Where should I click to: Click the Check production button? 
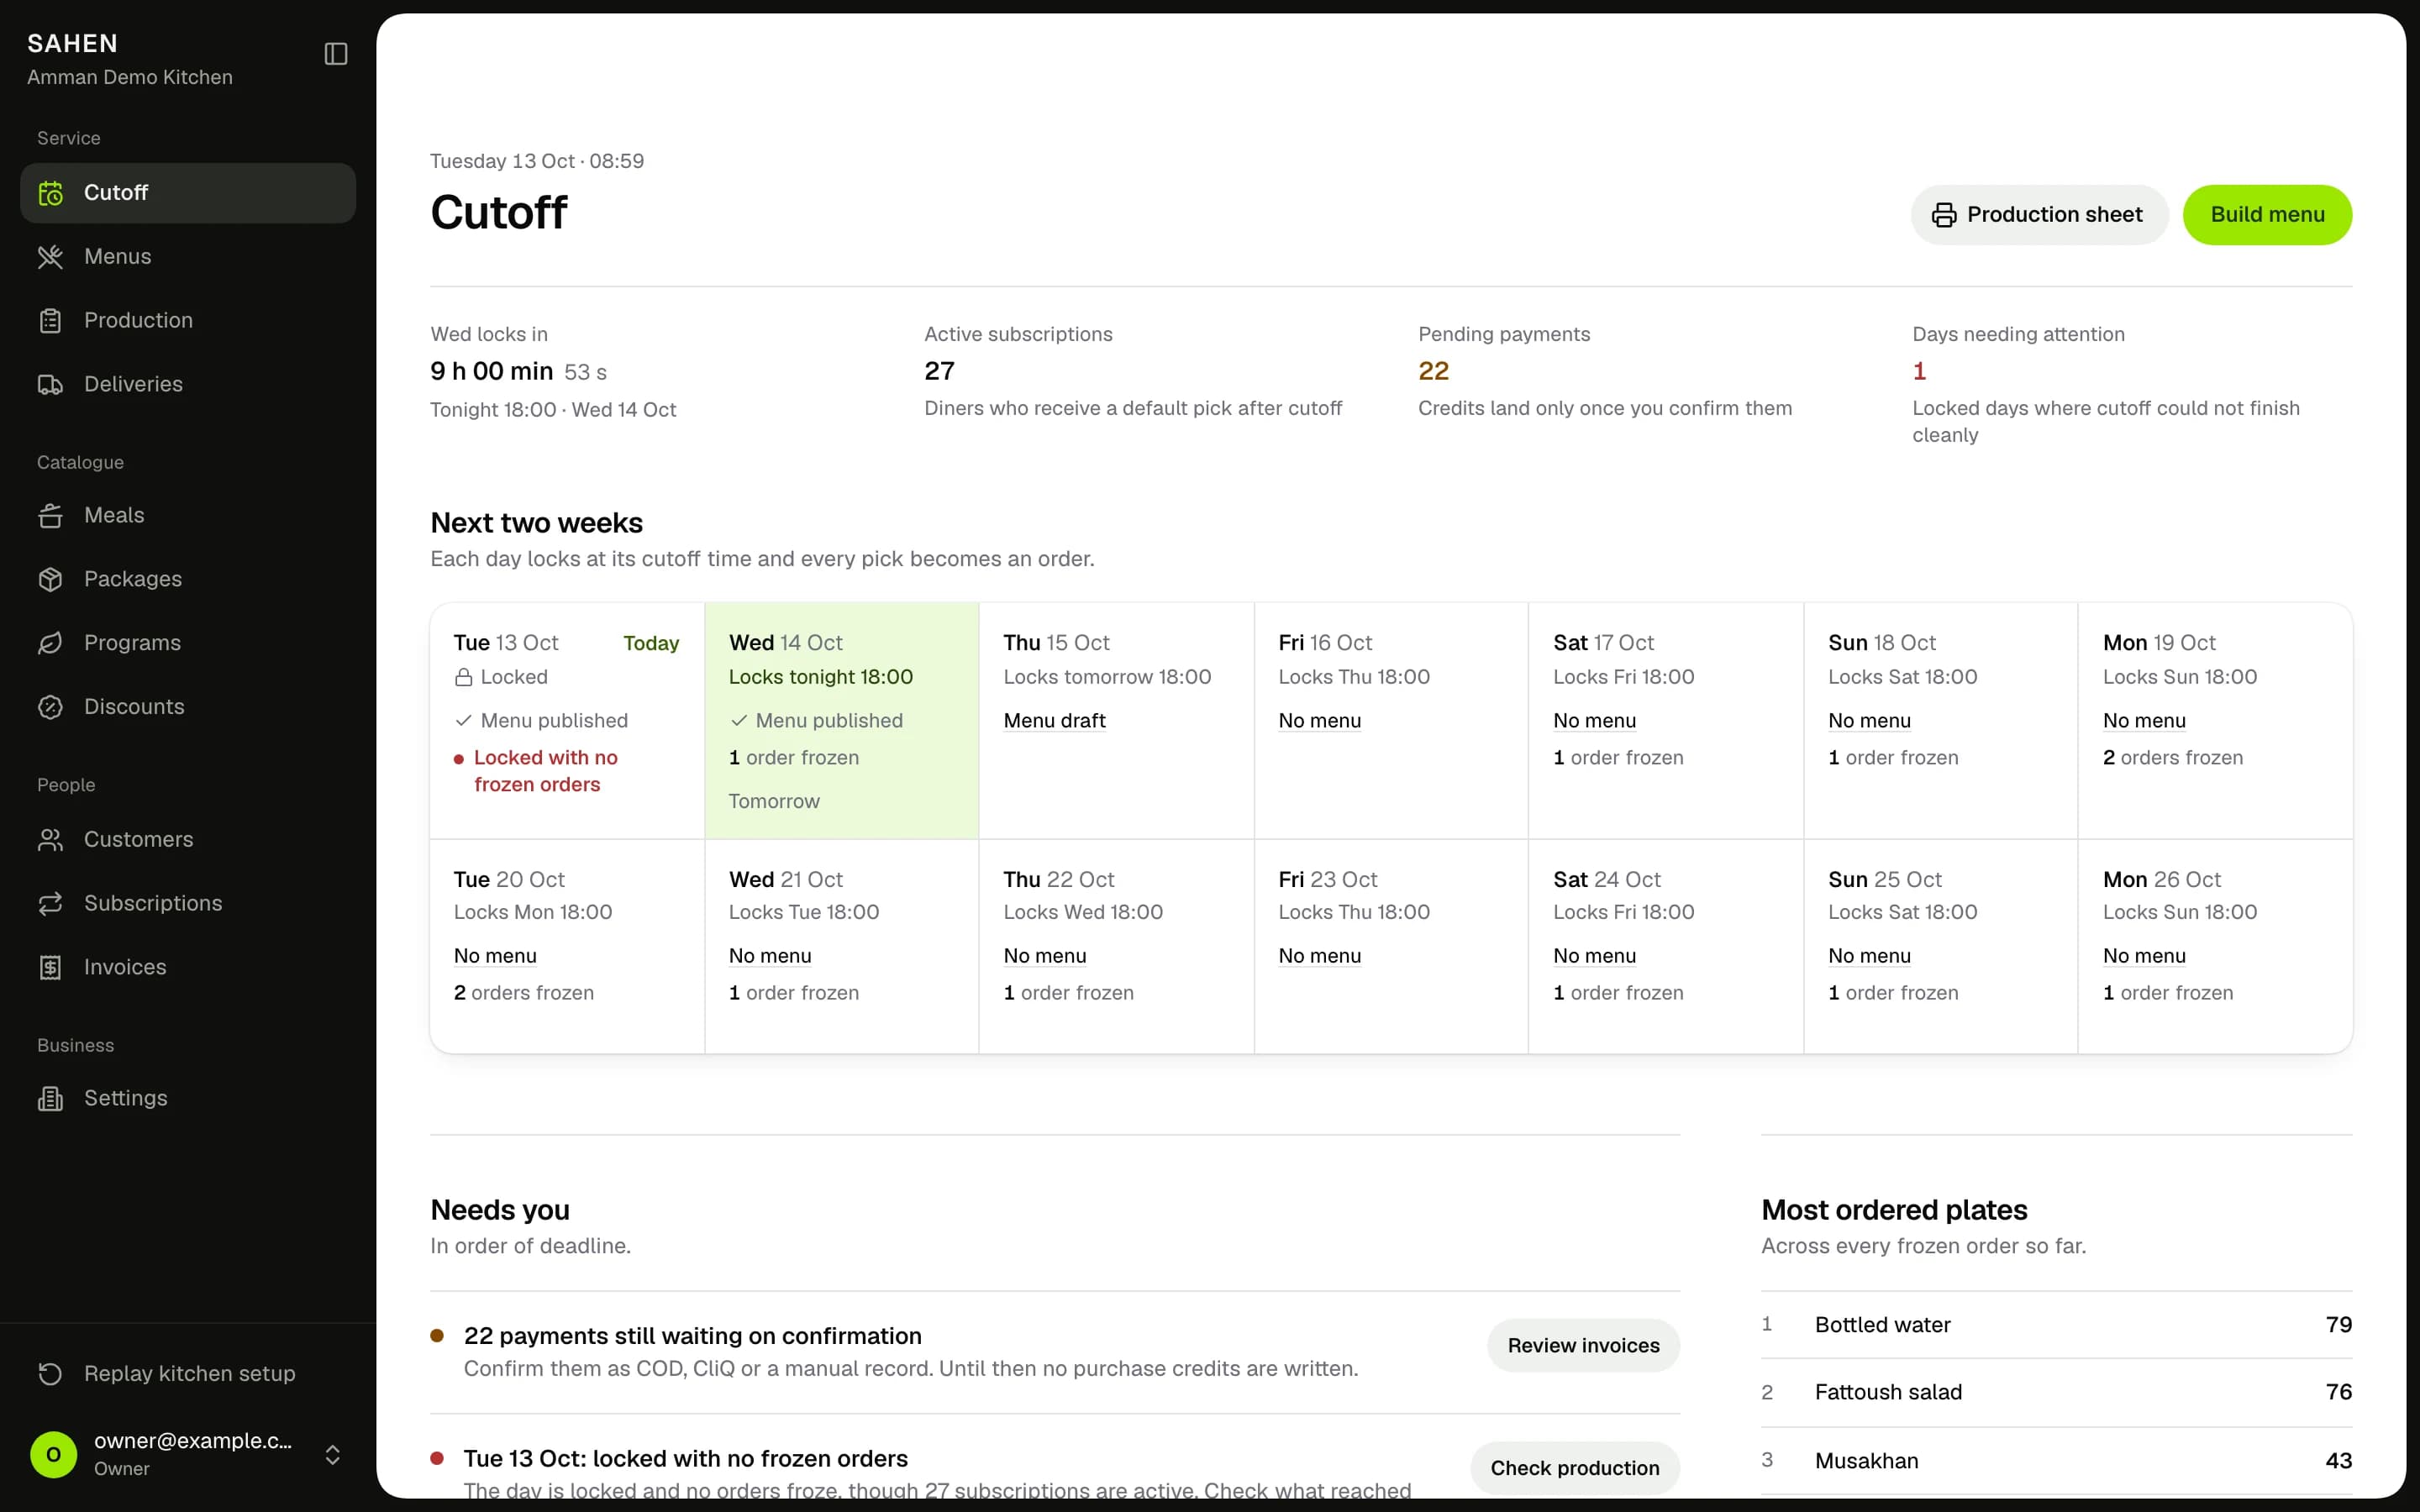1575,1468
